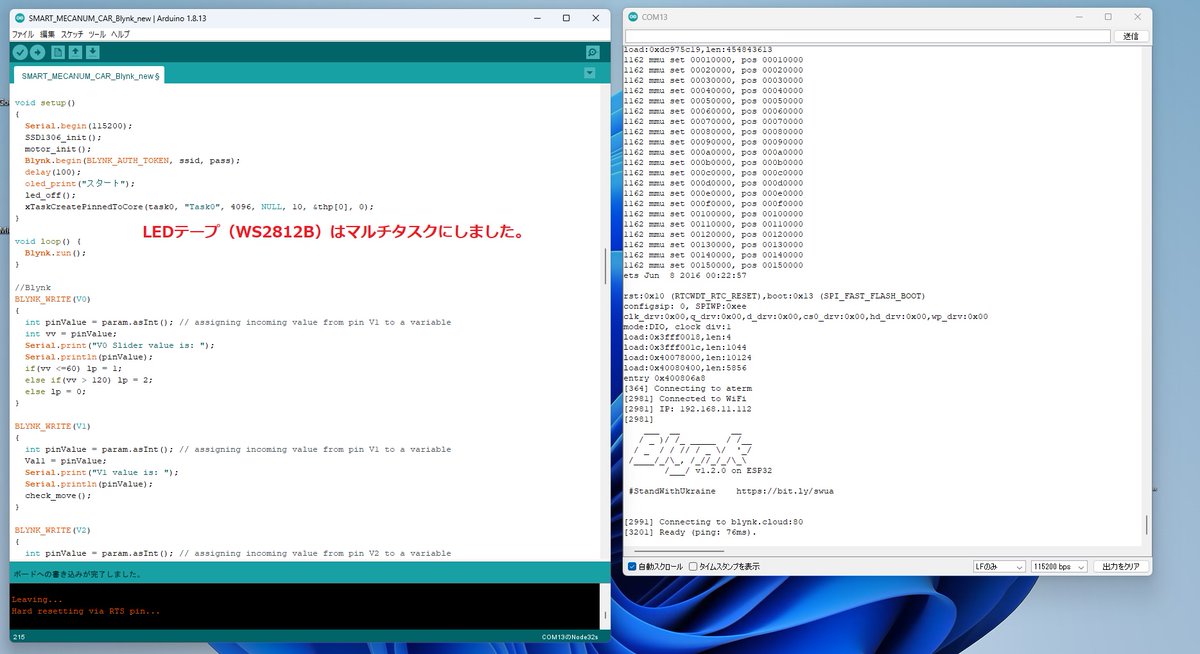Open the LFのみ line ending dropdown
Viewport: 1200px width, 654px height.
[998, 566]
